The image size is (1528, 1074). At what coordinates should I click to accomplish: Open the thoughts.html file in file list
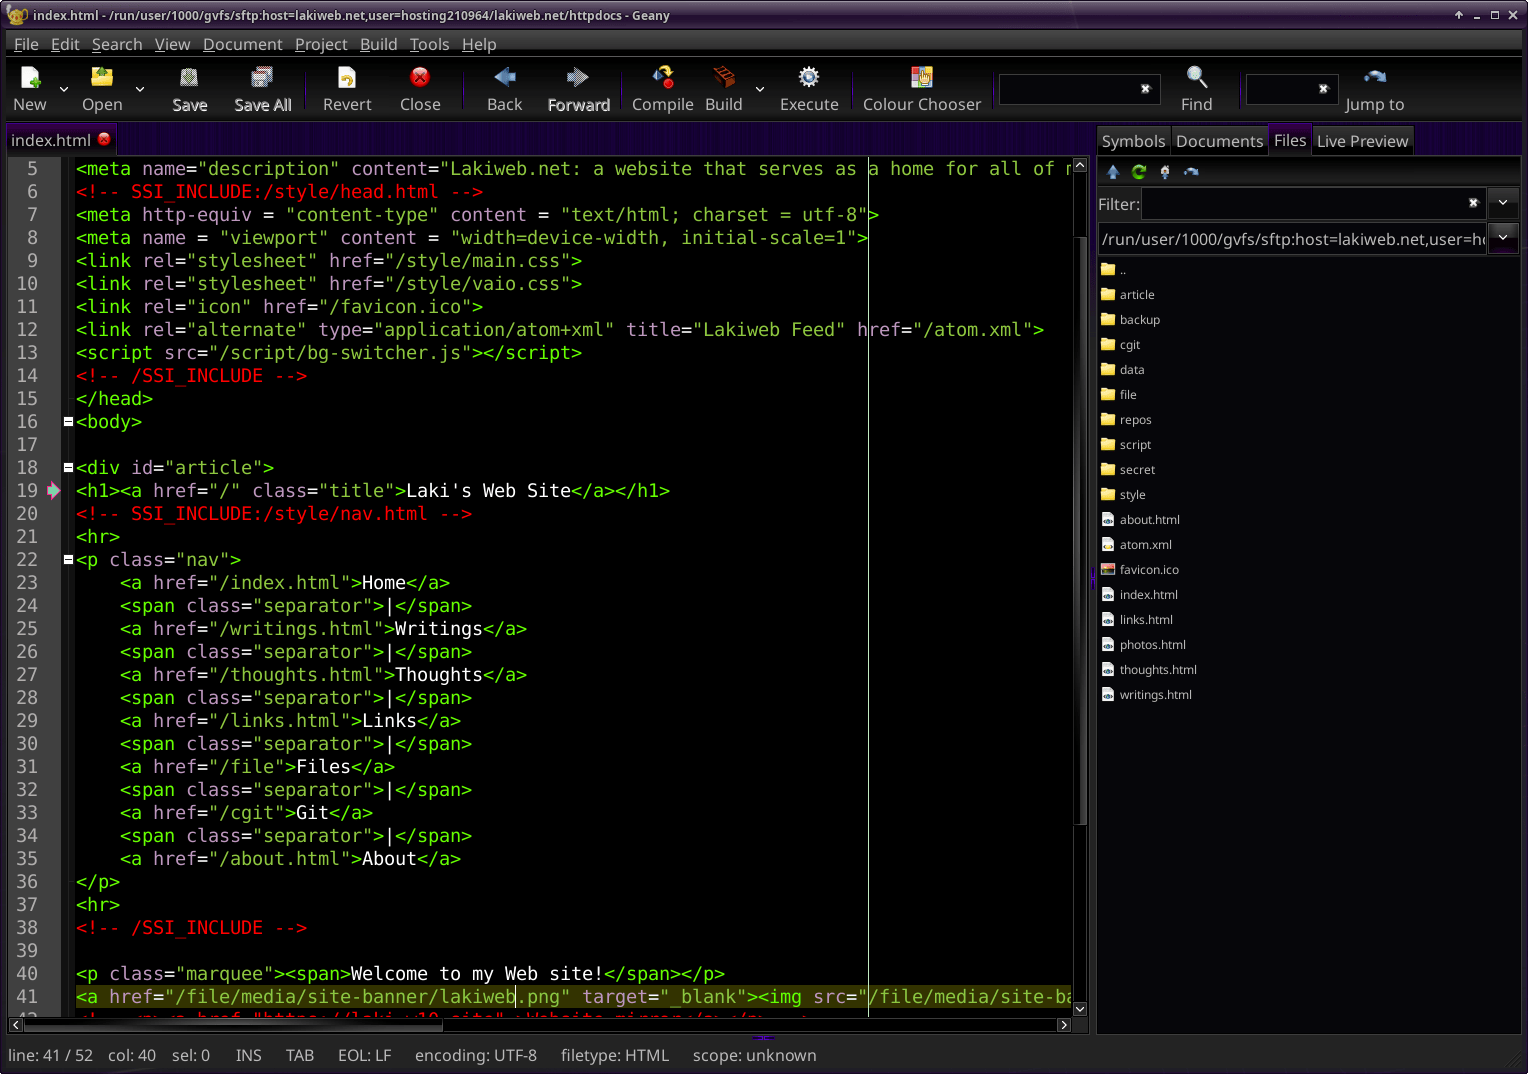click(x=1157, y=670)
